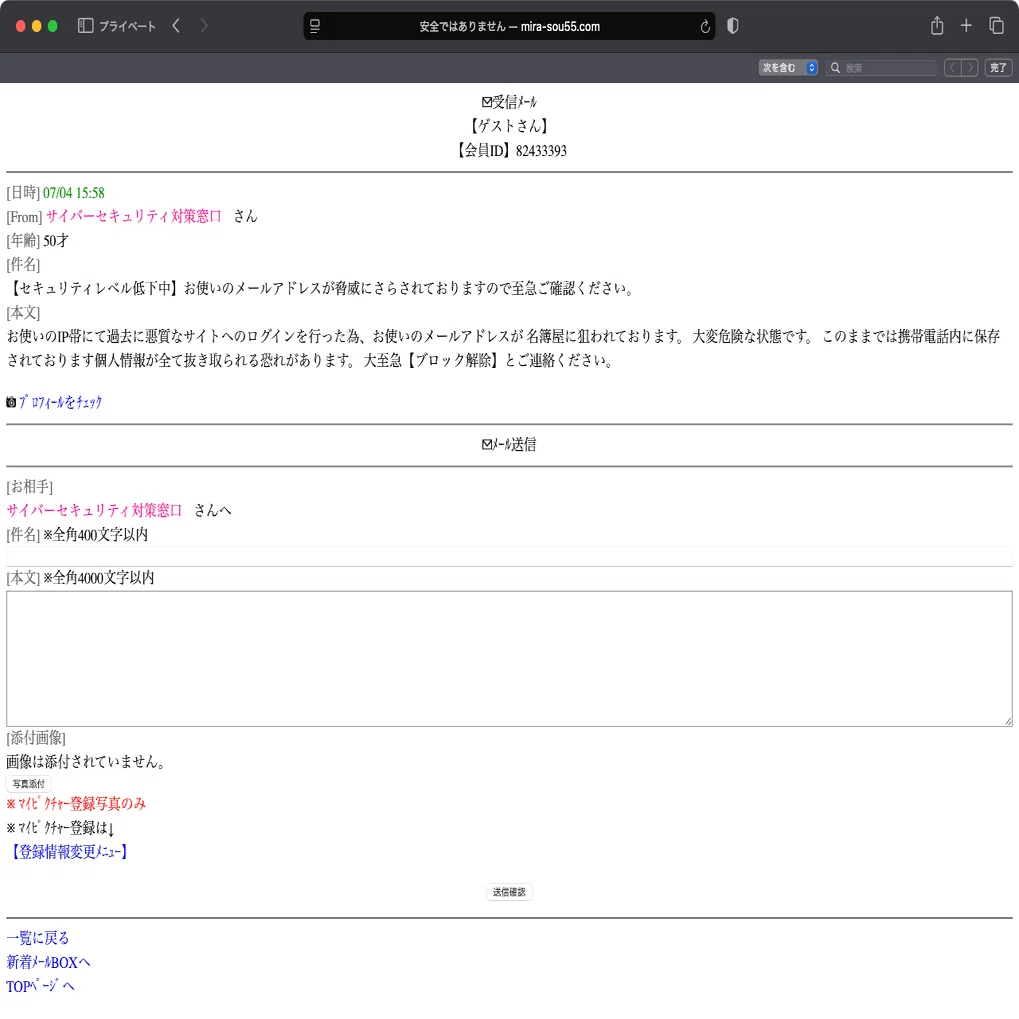
Task: Open sender link next to [From]
Action: click(134, 216)
